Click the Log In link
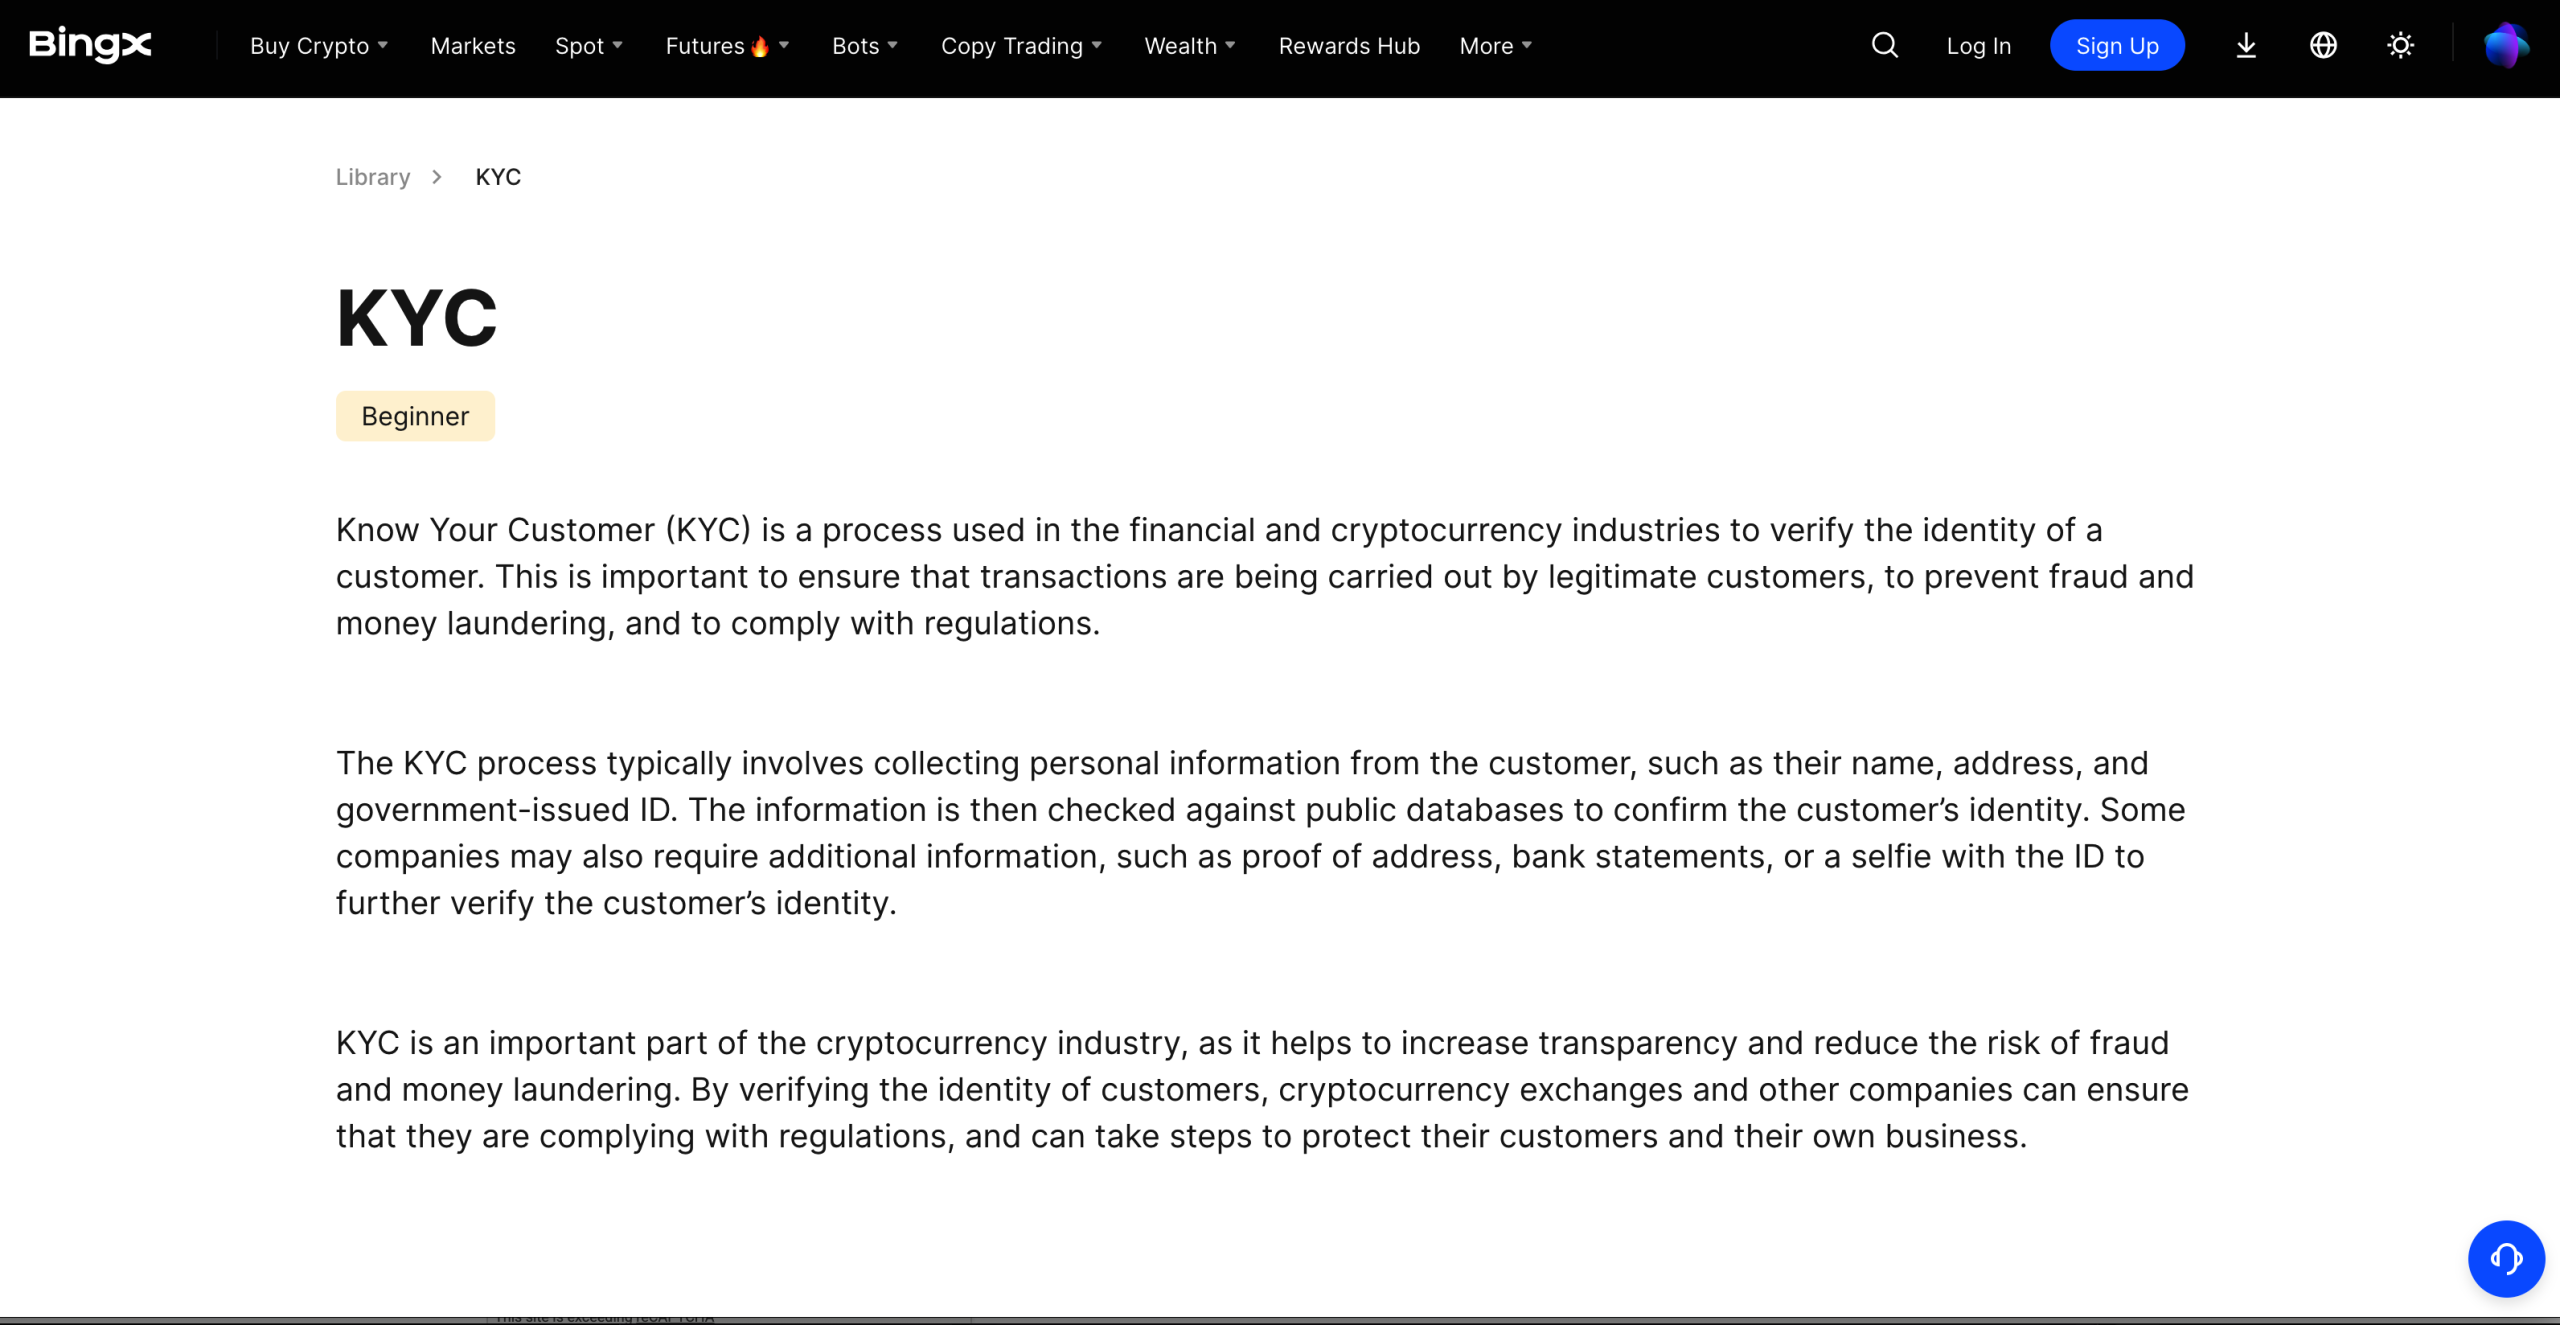 pos(1978,46)
